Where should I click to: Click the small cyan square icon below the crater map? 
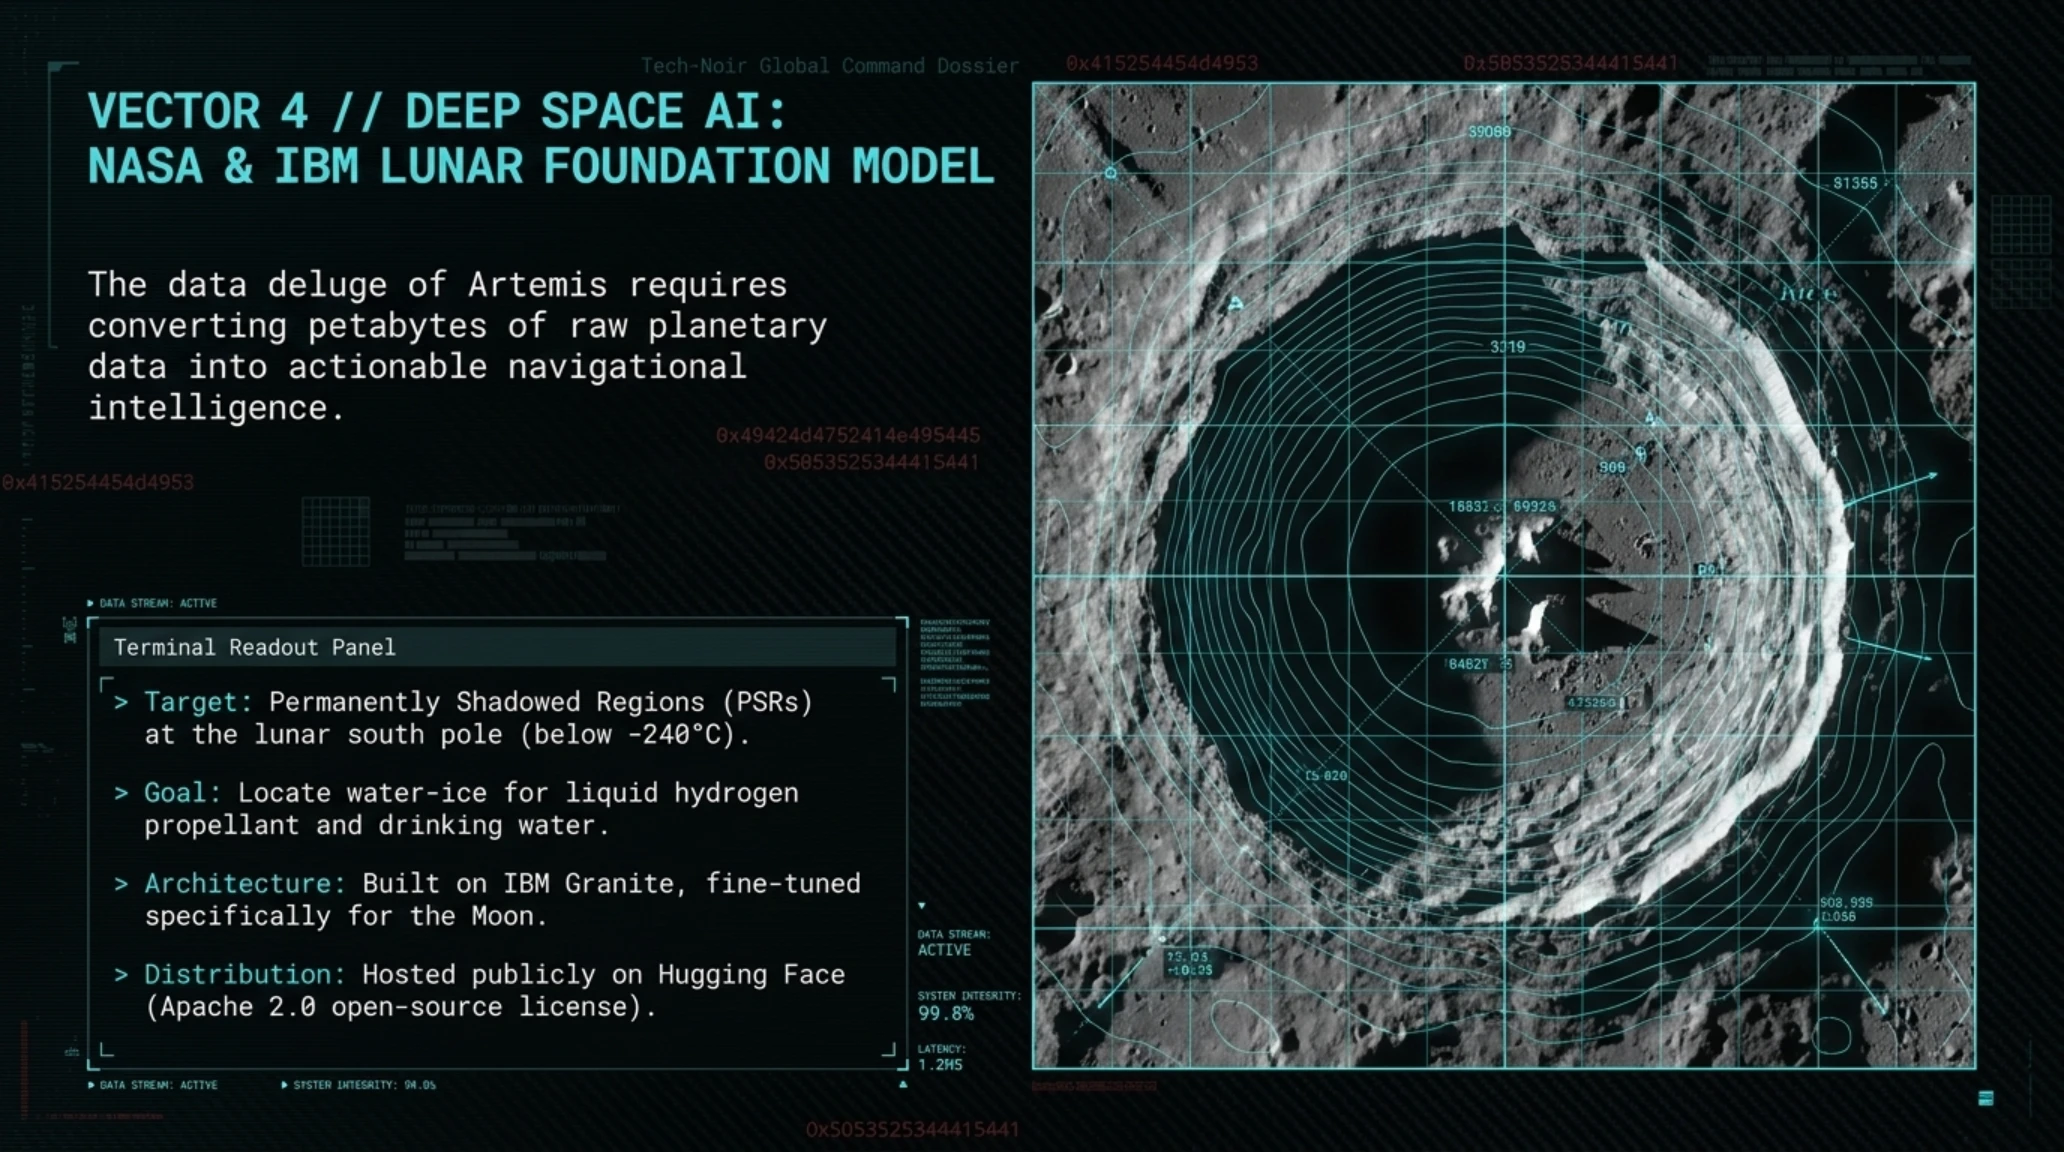[x=1986, y=1098]
